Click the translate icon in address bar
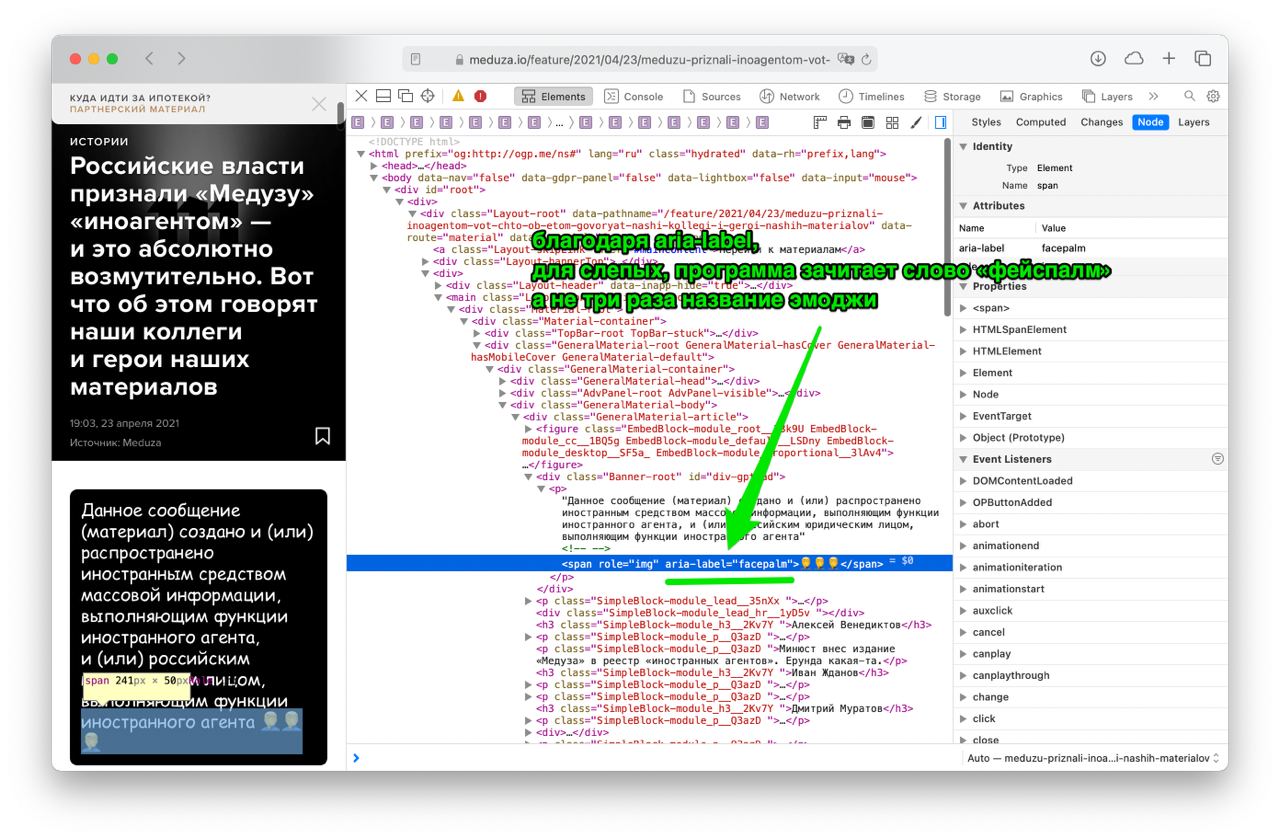This screenshot has width=1280, height=839. pyautogui.click(x=846, y=59)
